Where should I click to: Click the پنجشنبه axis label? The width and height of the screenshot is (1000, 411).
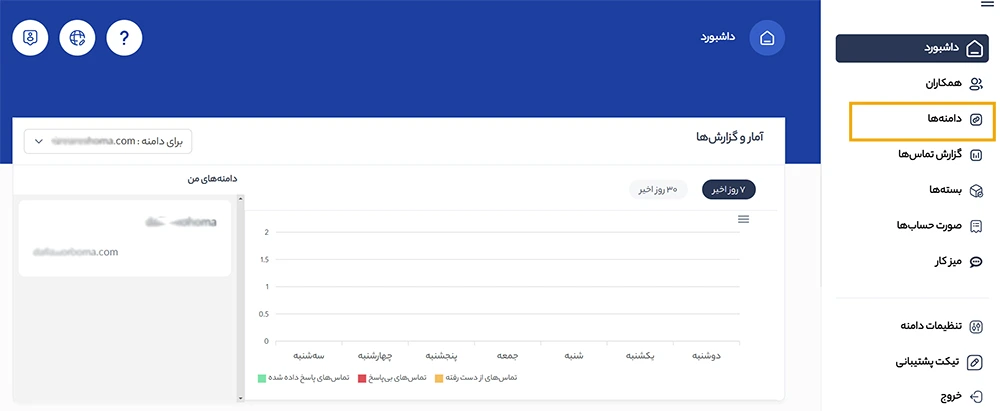coord(442,355)
